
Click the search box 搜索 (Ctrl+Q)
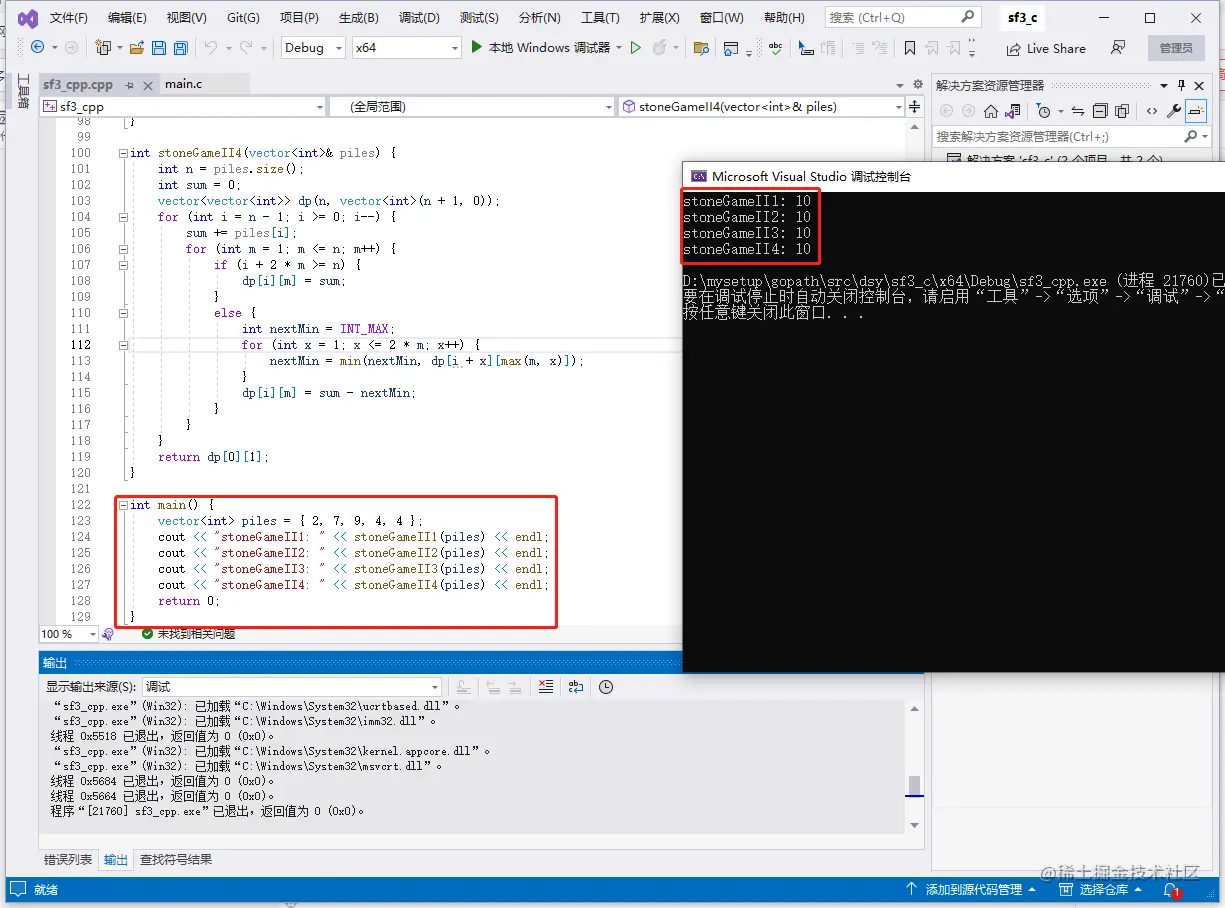902,17
